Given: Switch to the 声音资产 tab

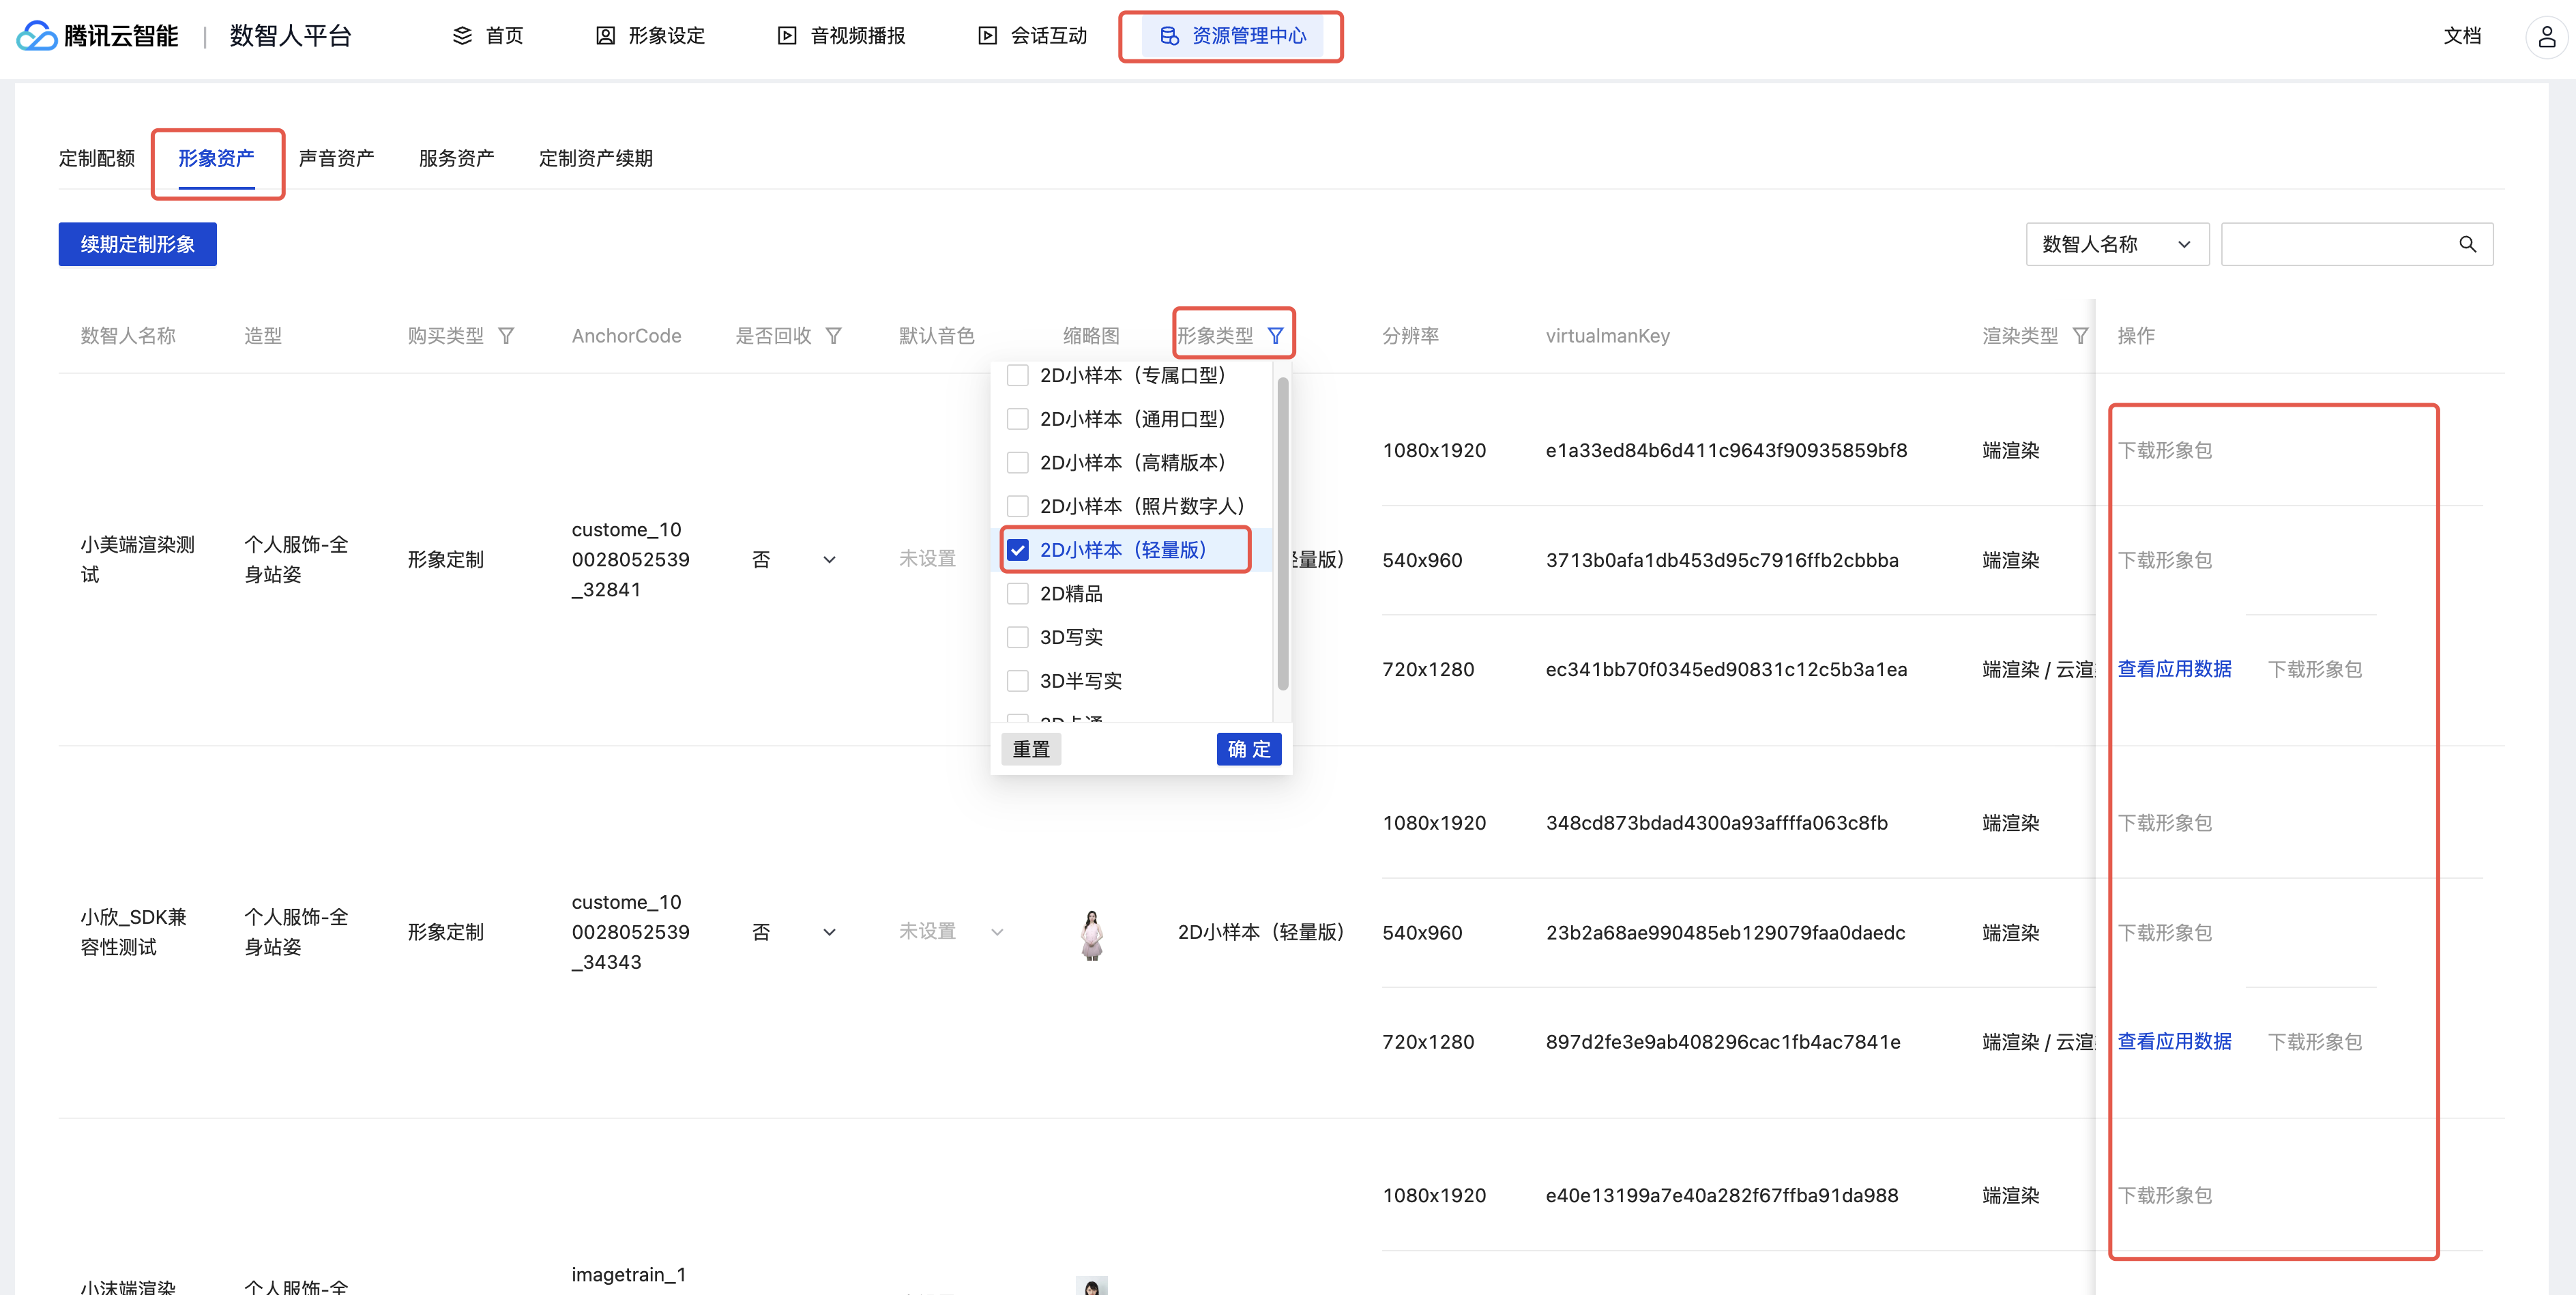Looking at the screenshot, I should pos(336,158).
